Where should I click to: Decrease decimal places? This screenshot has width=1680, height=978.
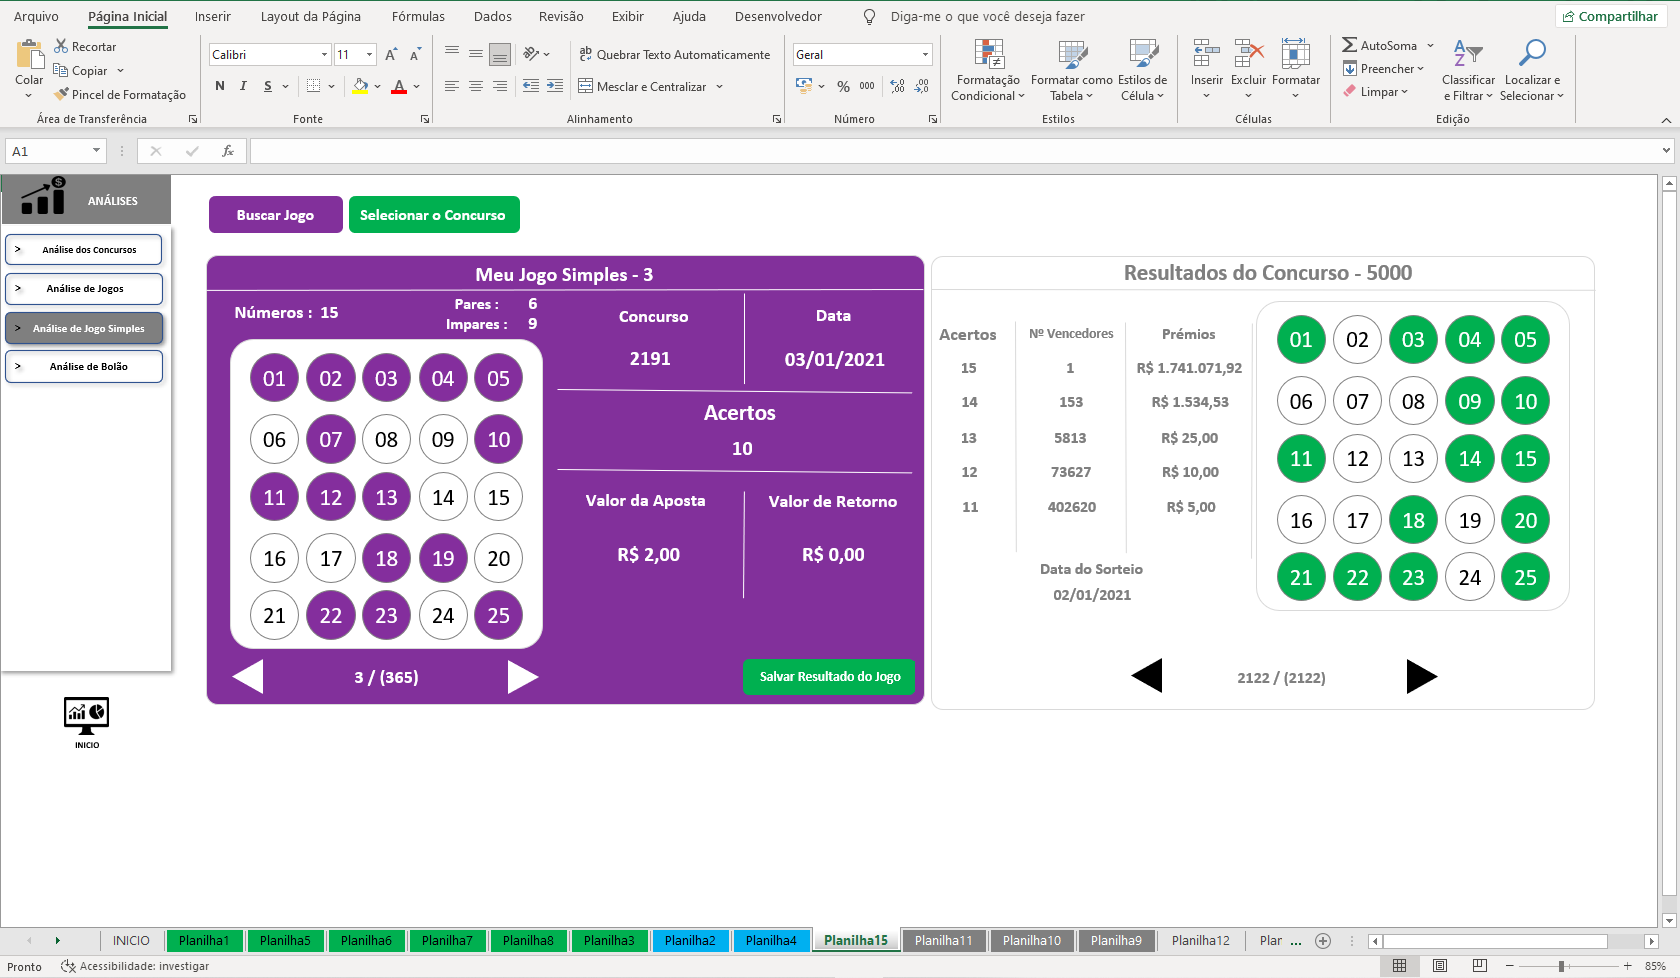[921, 86]
